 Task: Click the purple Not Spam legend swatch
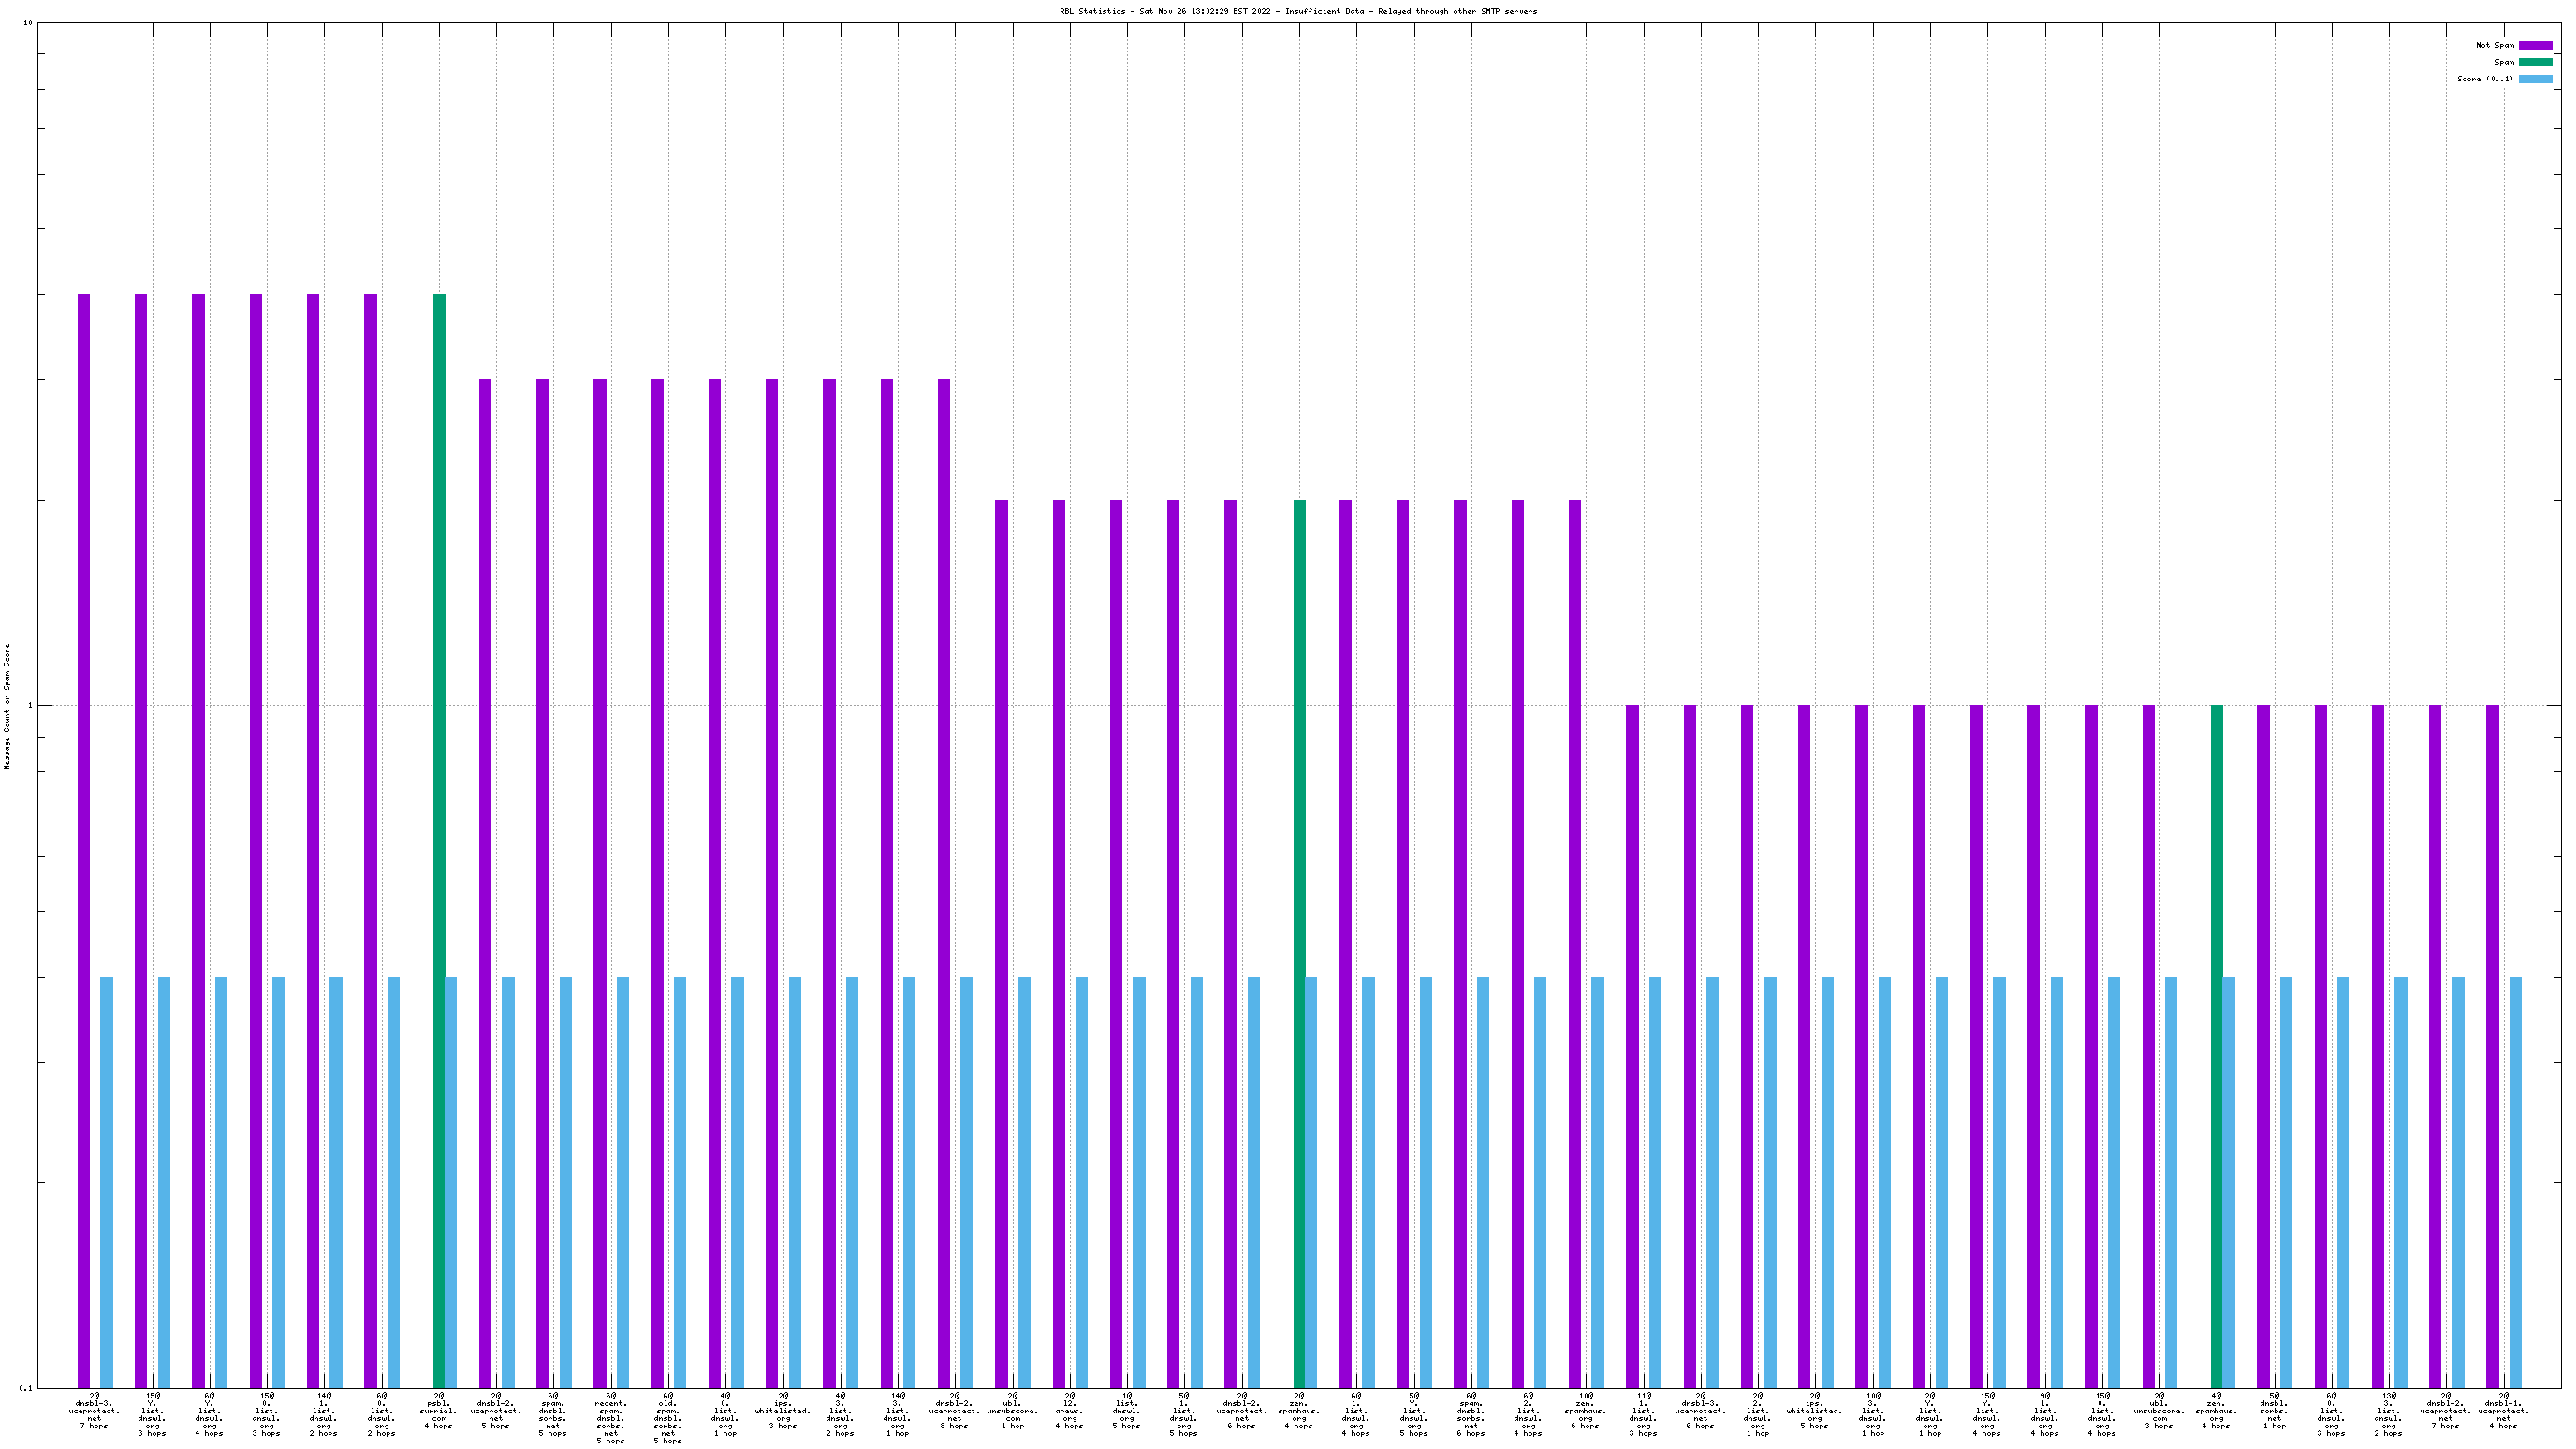tap(2534, 45)
